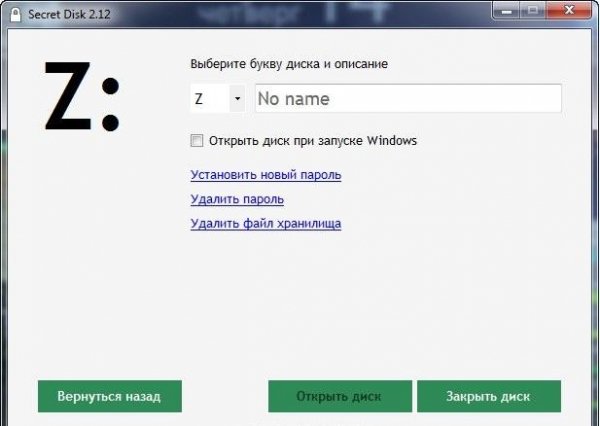Click the 'Вернуться назад' button
The image size is (600, 426).
pyautogui.click(x=110, y=396)
